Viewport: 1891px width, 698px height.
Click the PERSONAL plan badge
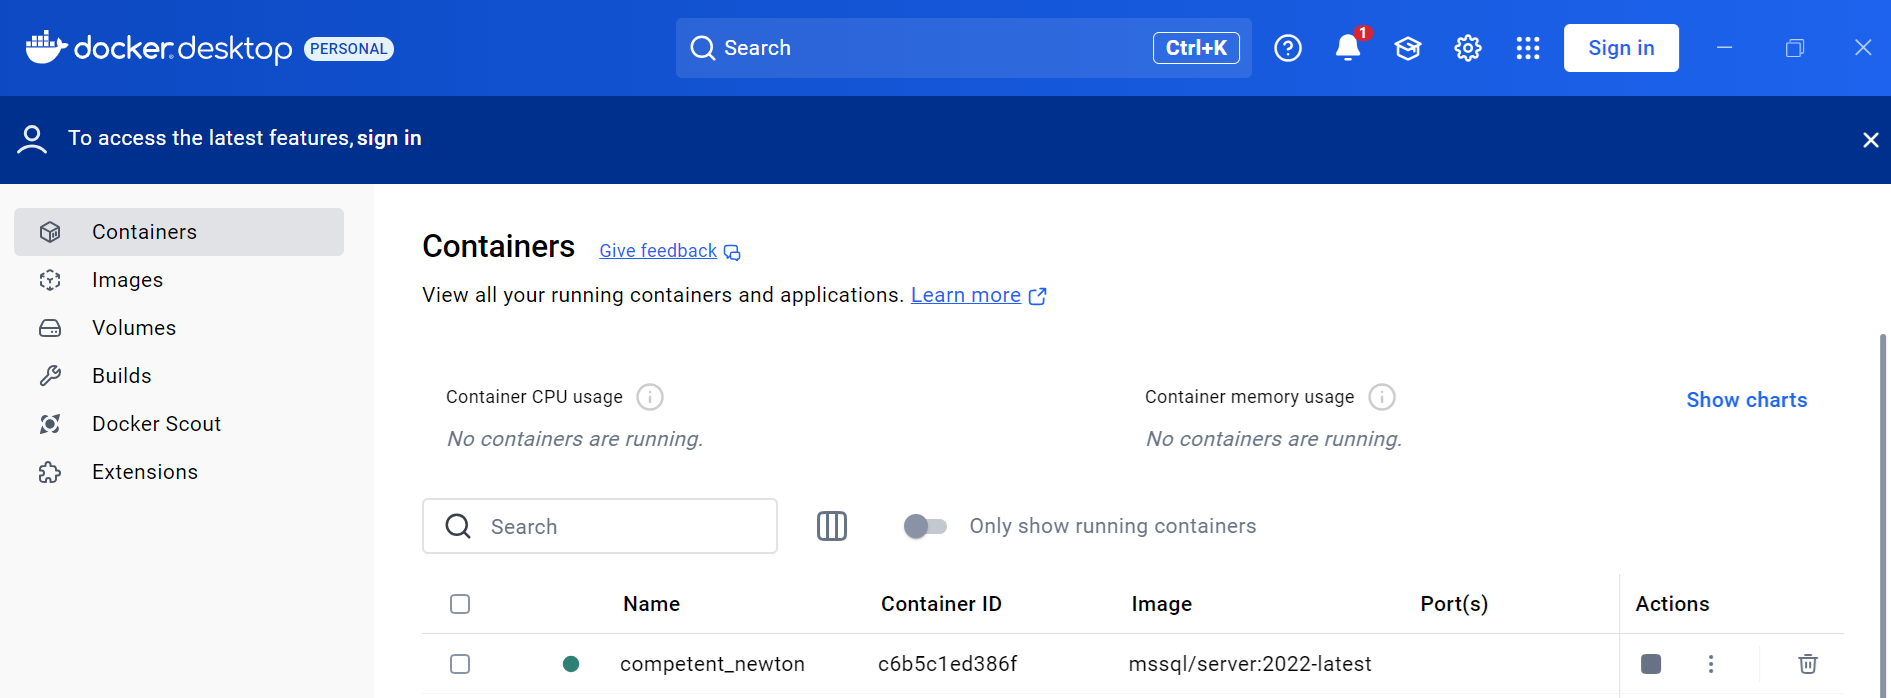pyautogui.click(x=349, y=49)
